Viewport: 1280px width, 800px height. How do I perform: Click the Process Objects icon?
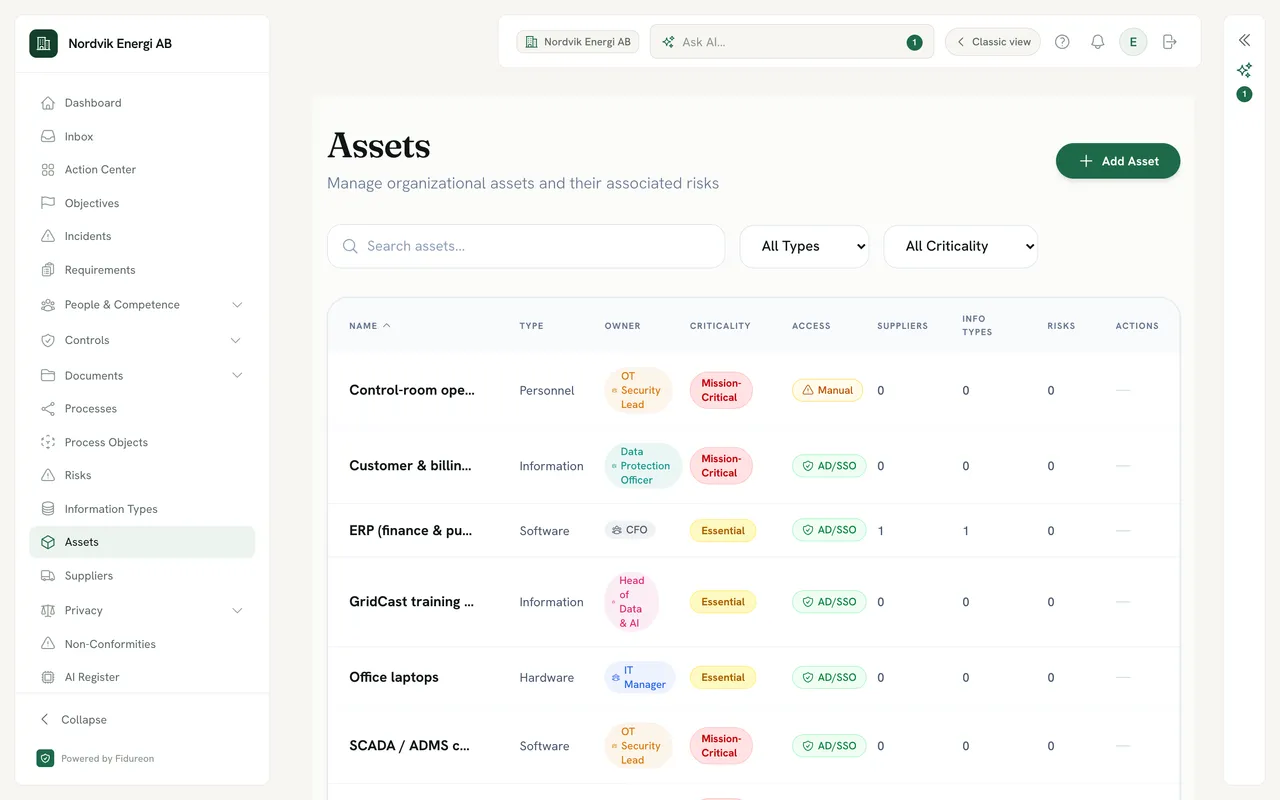(47, 442)
